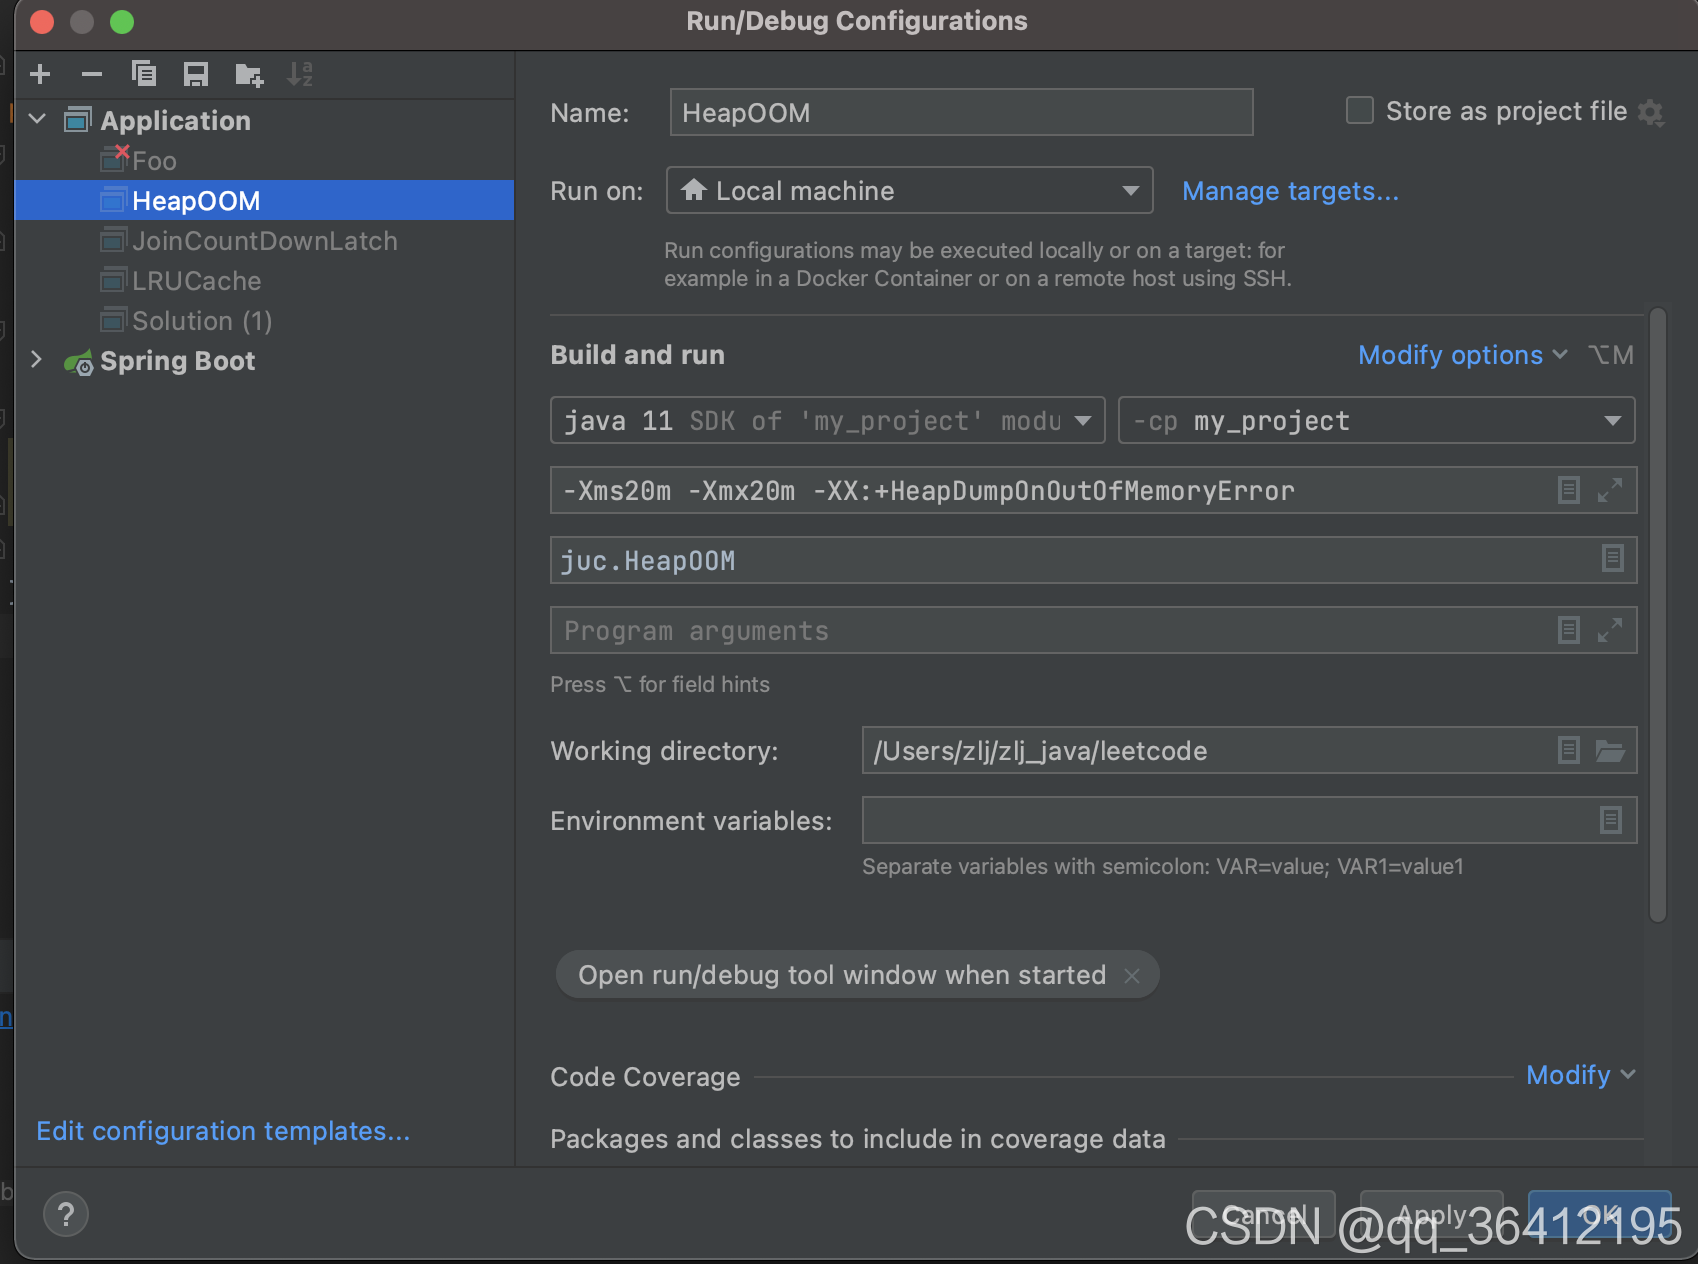Select the JoinCountDownLatch configuration
This screenshot has height=1264, width=1698.
click(x=265, y=240)
